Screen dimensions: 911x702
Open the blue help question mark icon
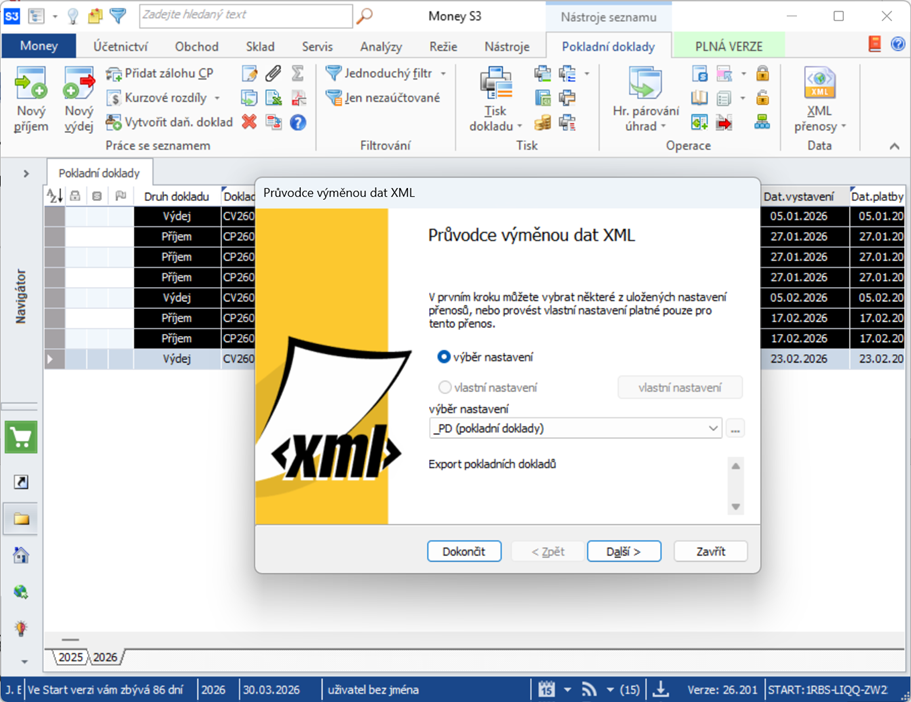297,122
